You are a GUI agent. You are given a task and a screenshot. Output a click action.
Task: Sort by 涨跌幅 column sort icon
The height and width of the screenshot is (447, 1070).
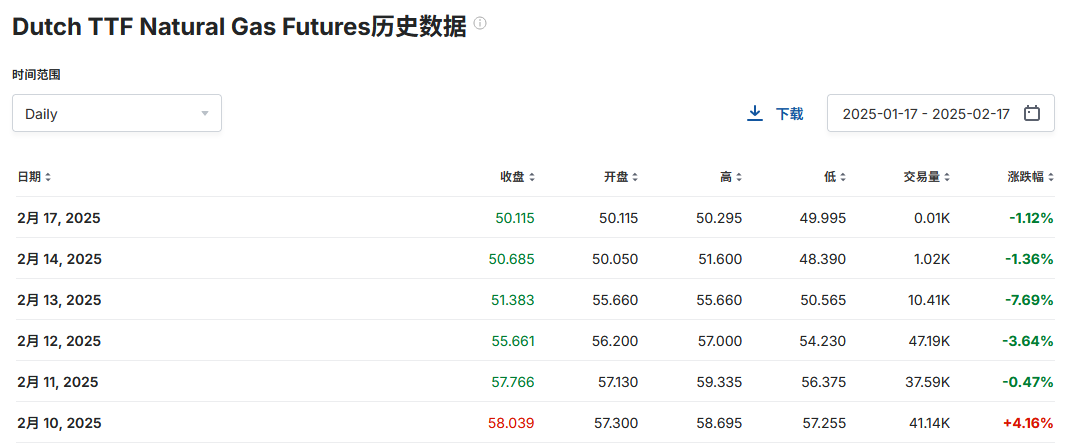pos(1050,177)
